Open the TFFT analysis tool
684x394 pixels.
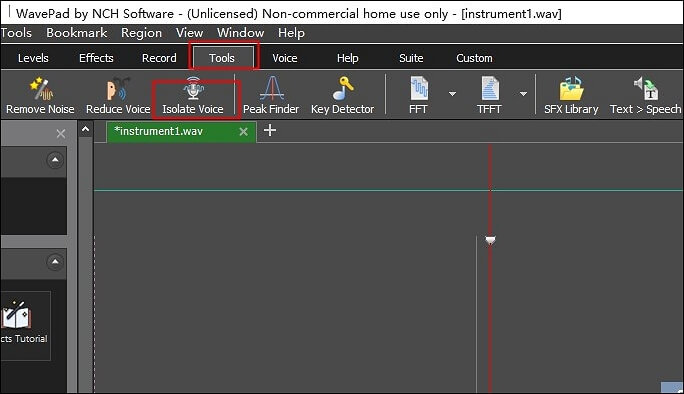(489, 96)
